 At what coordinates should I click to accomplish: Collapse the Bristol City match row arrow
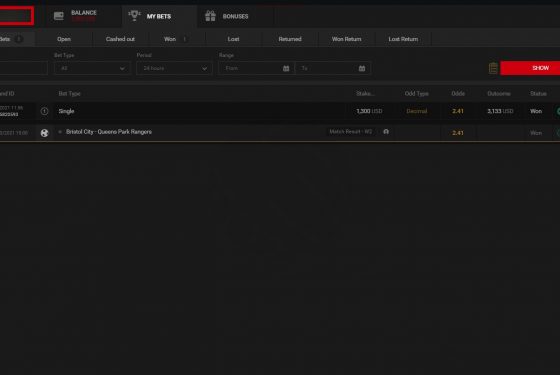click(60, 132)
